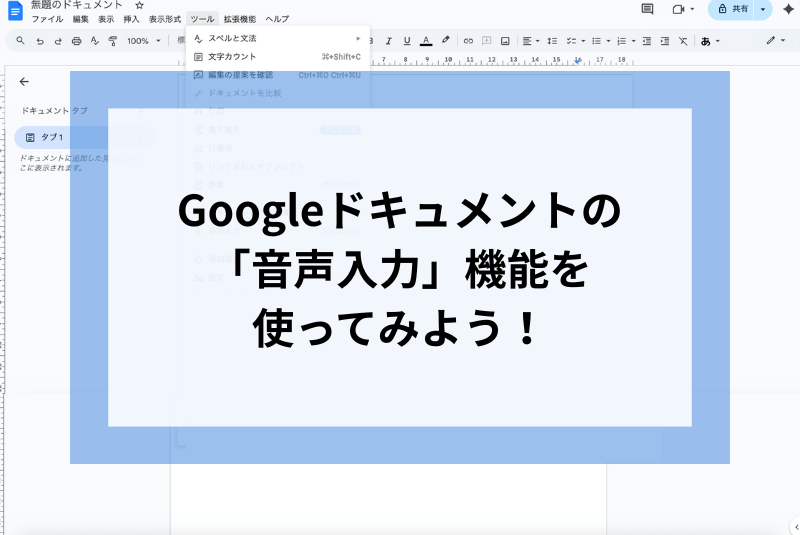
Task: Open the Meet call options arrow
Action: pos(692,9)
